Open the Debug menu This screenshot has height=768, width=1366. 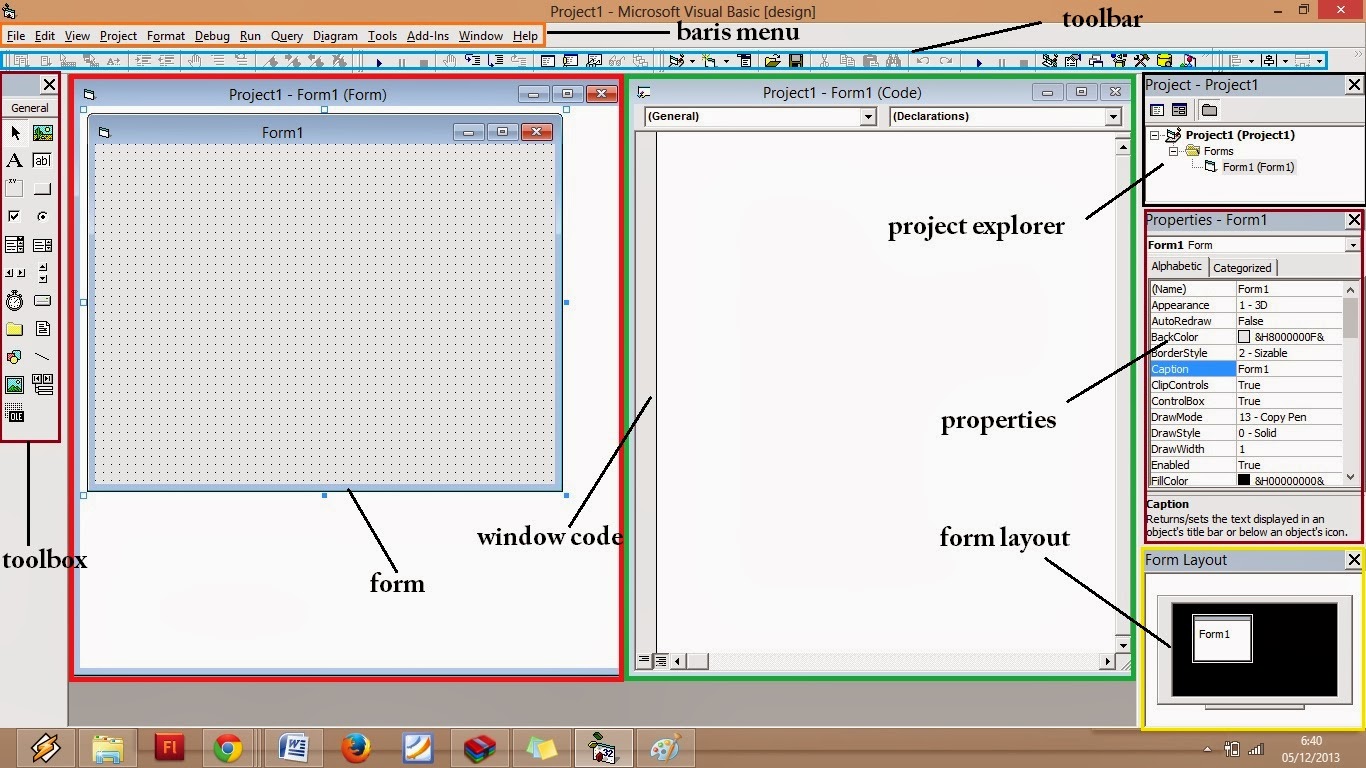pos(212,36)
